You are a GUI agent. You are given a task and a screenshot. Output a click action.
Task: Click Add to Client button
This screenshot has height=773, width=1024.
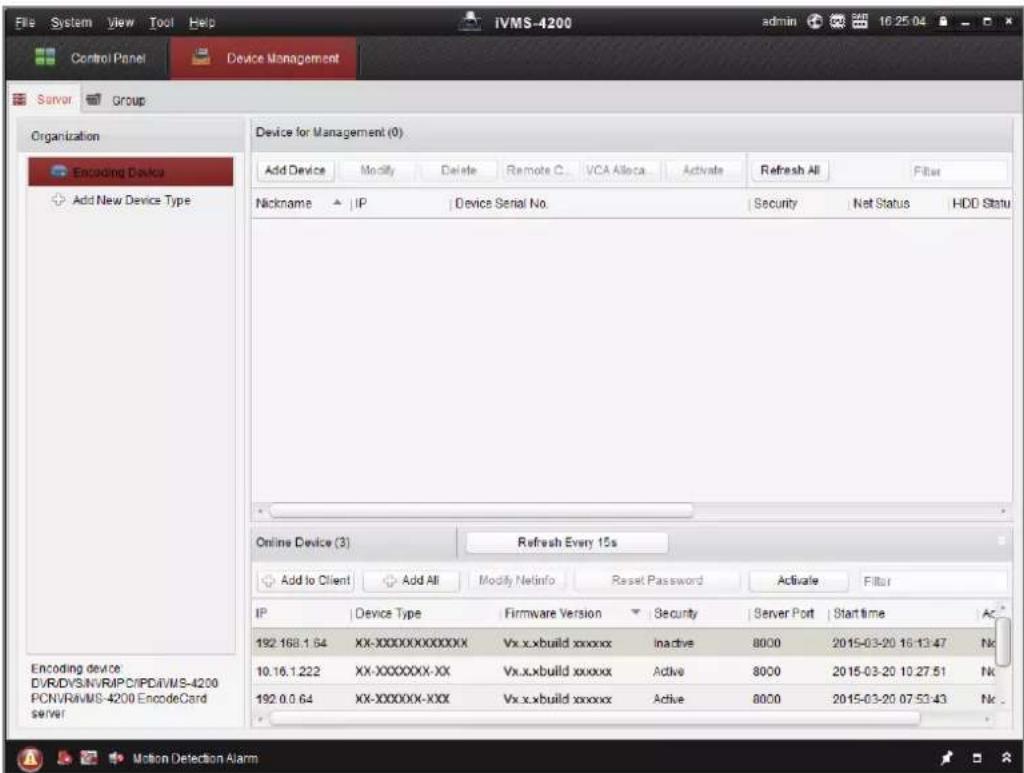coord(306,580)
